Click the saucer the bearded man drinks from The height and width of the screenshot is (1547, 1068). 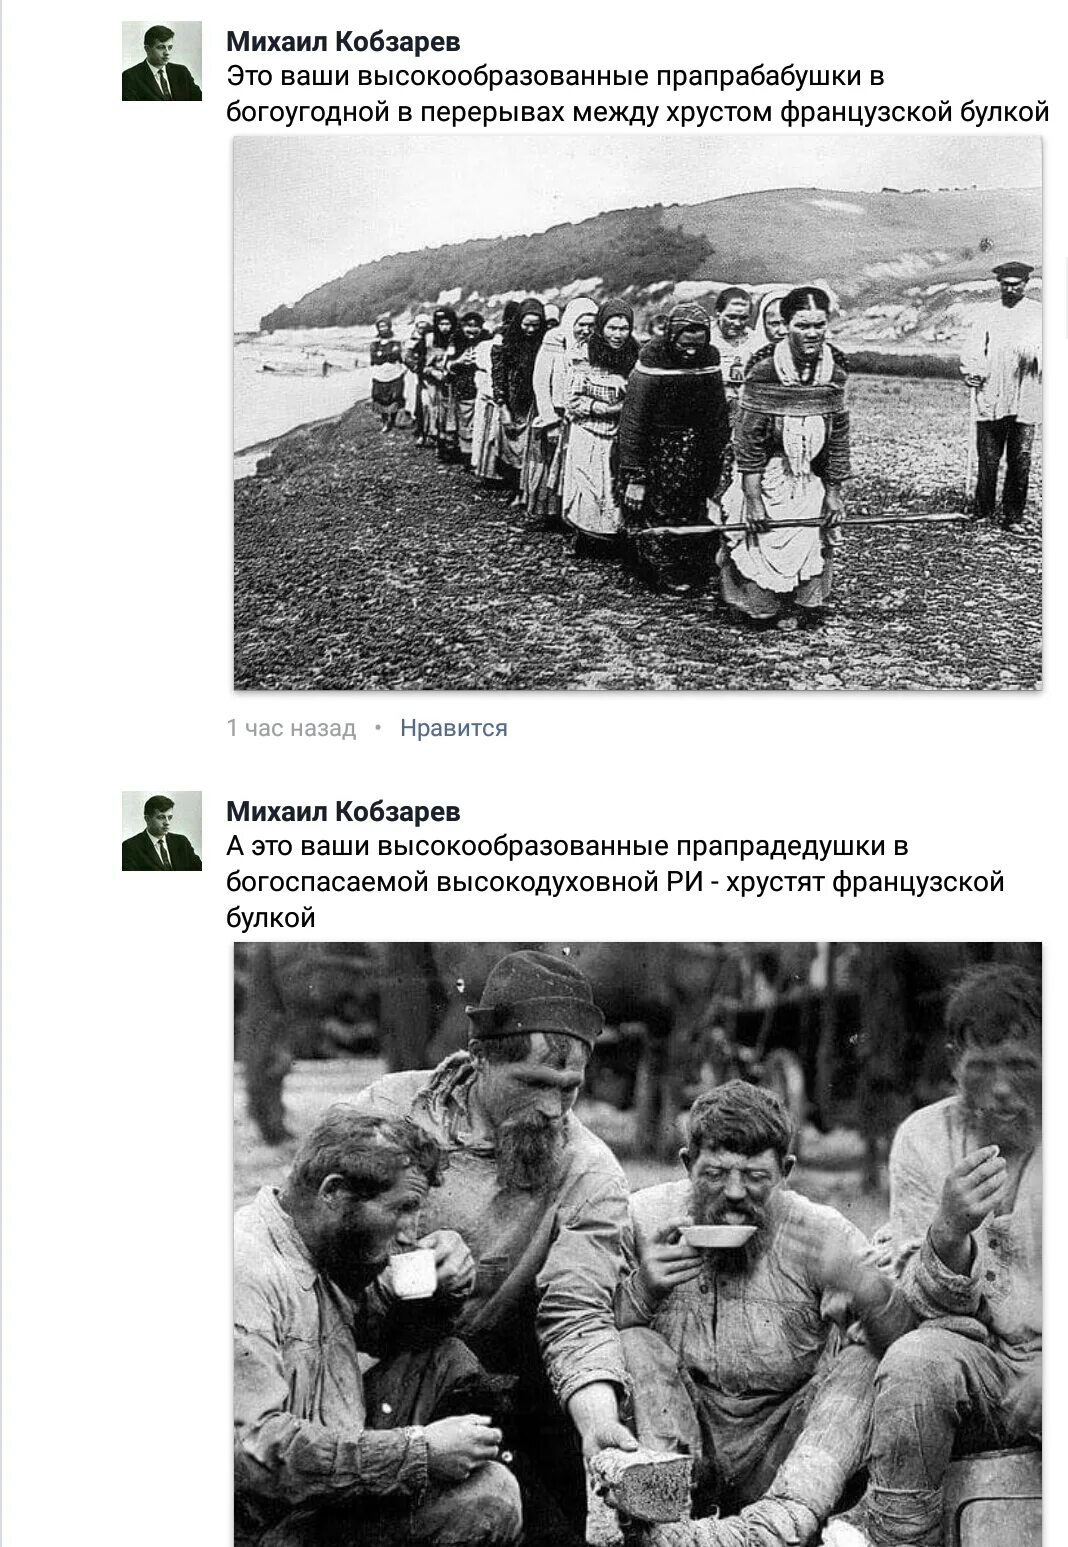(x=717, y=1235)
